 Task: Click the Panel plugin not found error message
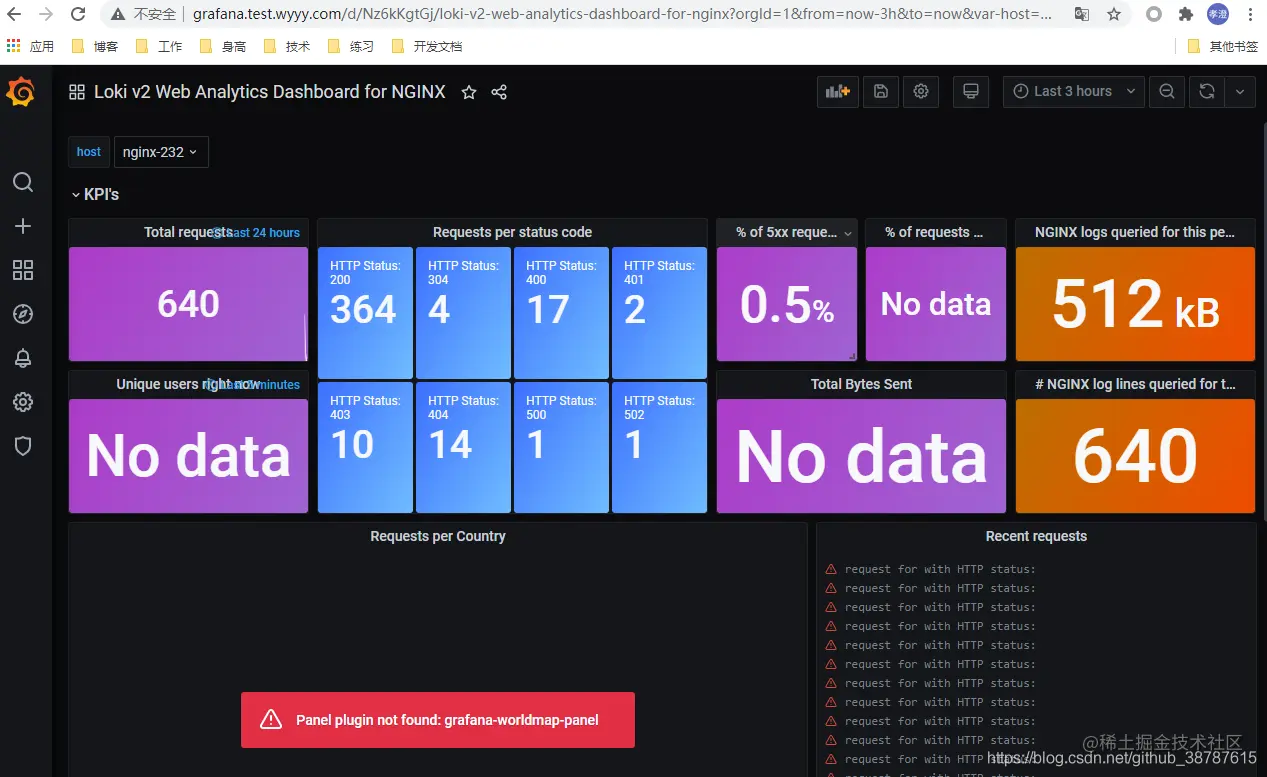(438, 720)
